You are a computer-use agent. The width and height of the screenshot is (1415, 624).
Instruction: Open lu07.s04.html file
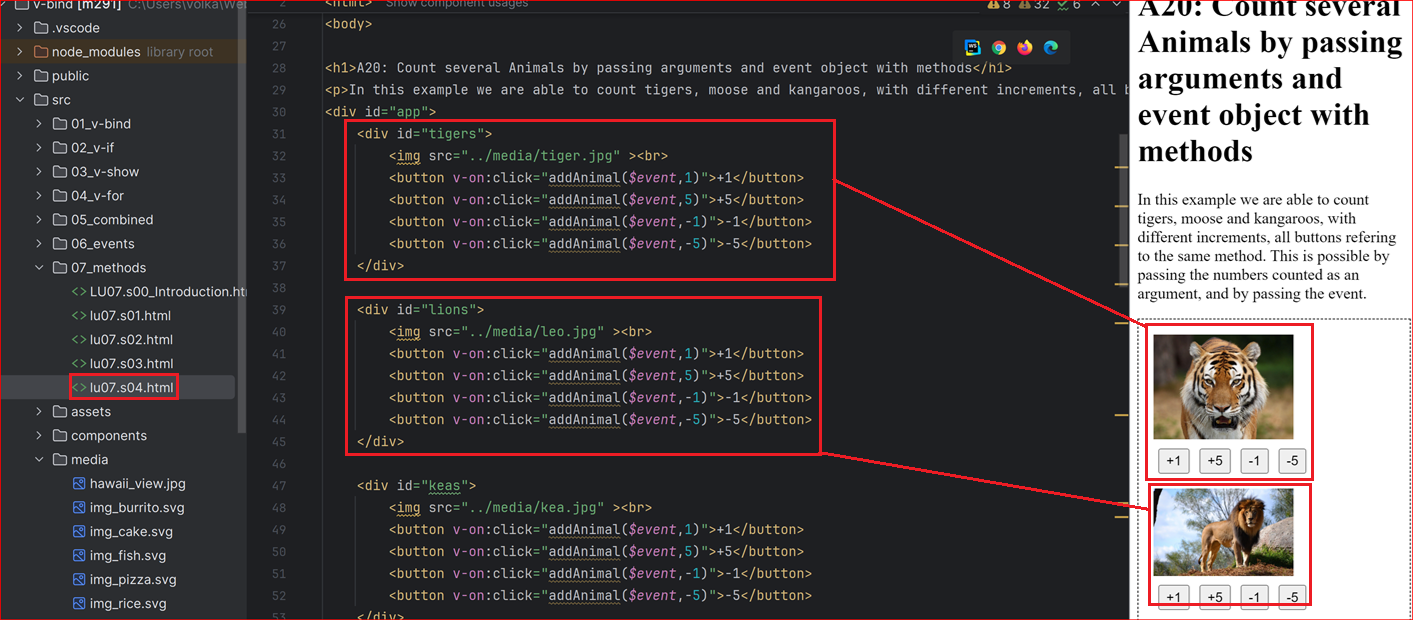coord(122,388)
